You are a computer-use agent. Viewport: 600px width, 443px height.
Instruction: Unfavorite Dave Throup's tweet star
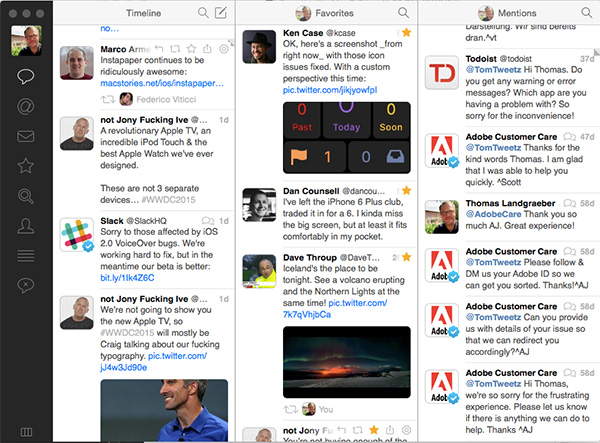(x=406, y=257)
